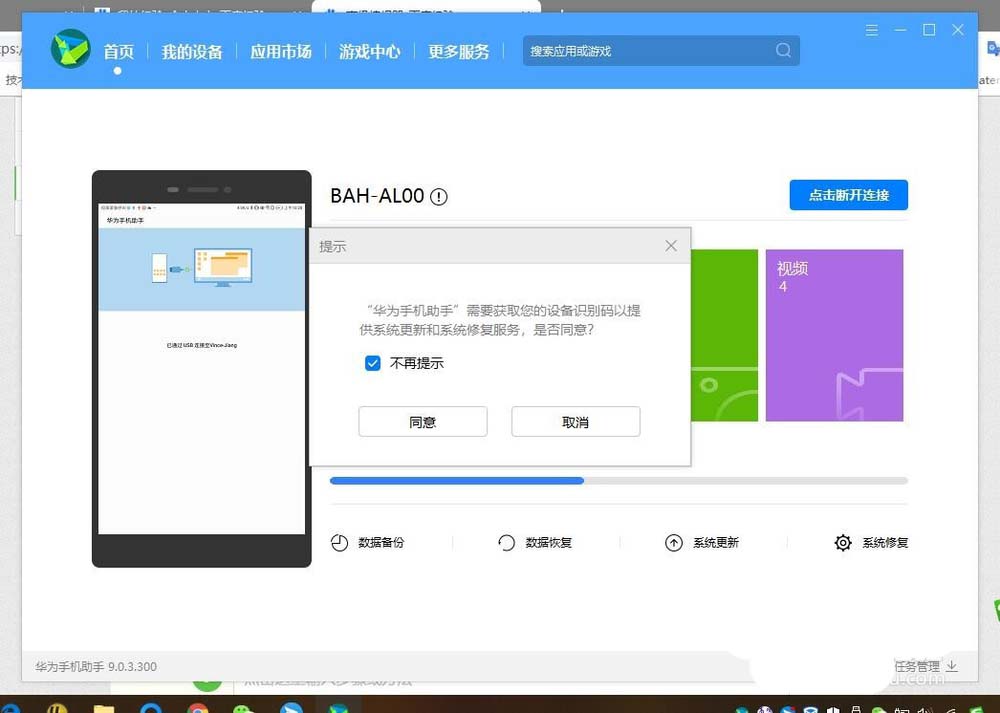The width and height of the screenshot is (1000, 713).
Task: Click the 提示 dialog title
Action: tap(332, 247)
